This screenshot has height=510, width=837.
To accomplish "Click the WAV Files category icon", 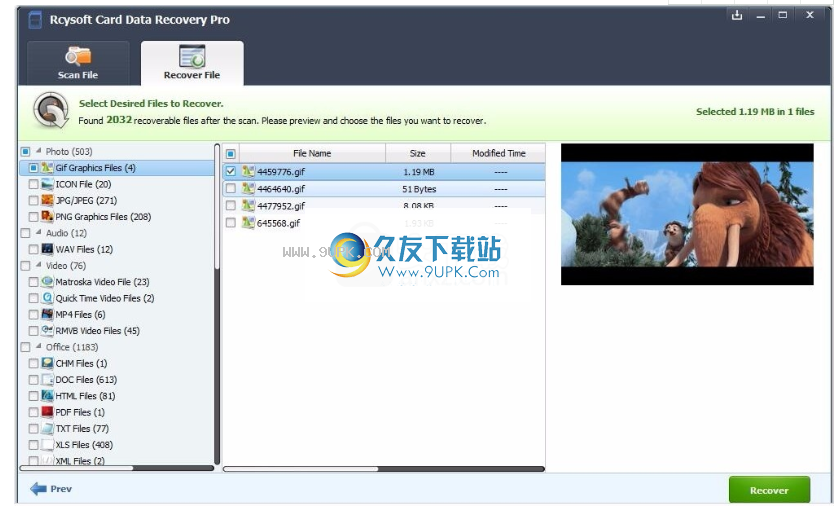I will click(48, 249).
